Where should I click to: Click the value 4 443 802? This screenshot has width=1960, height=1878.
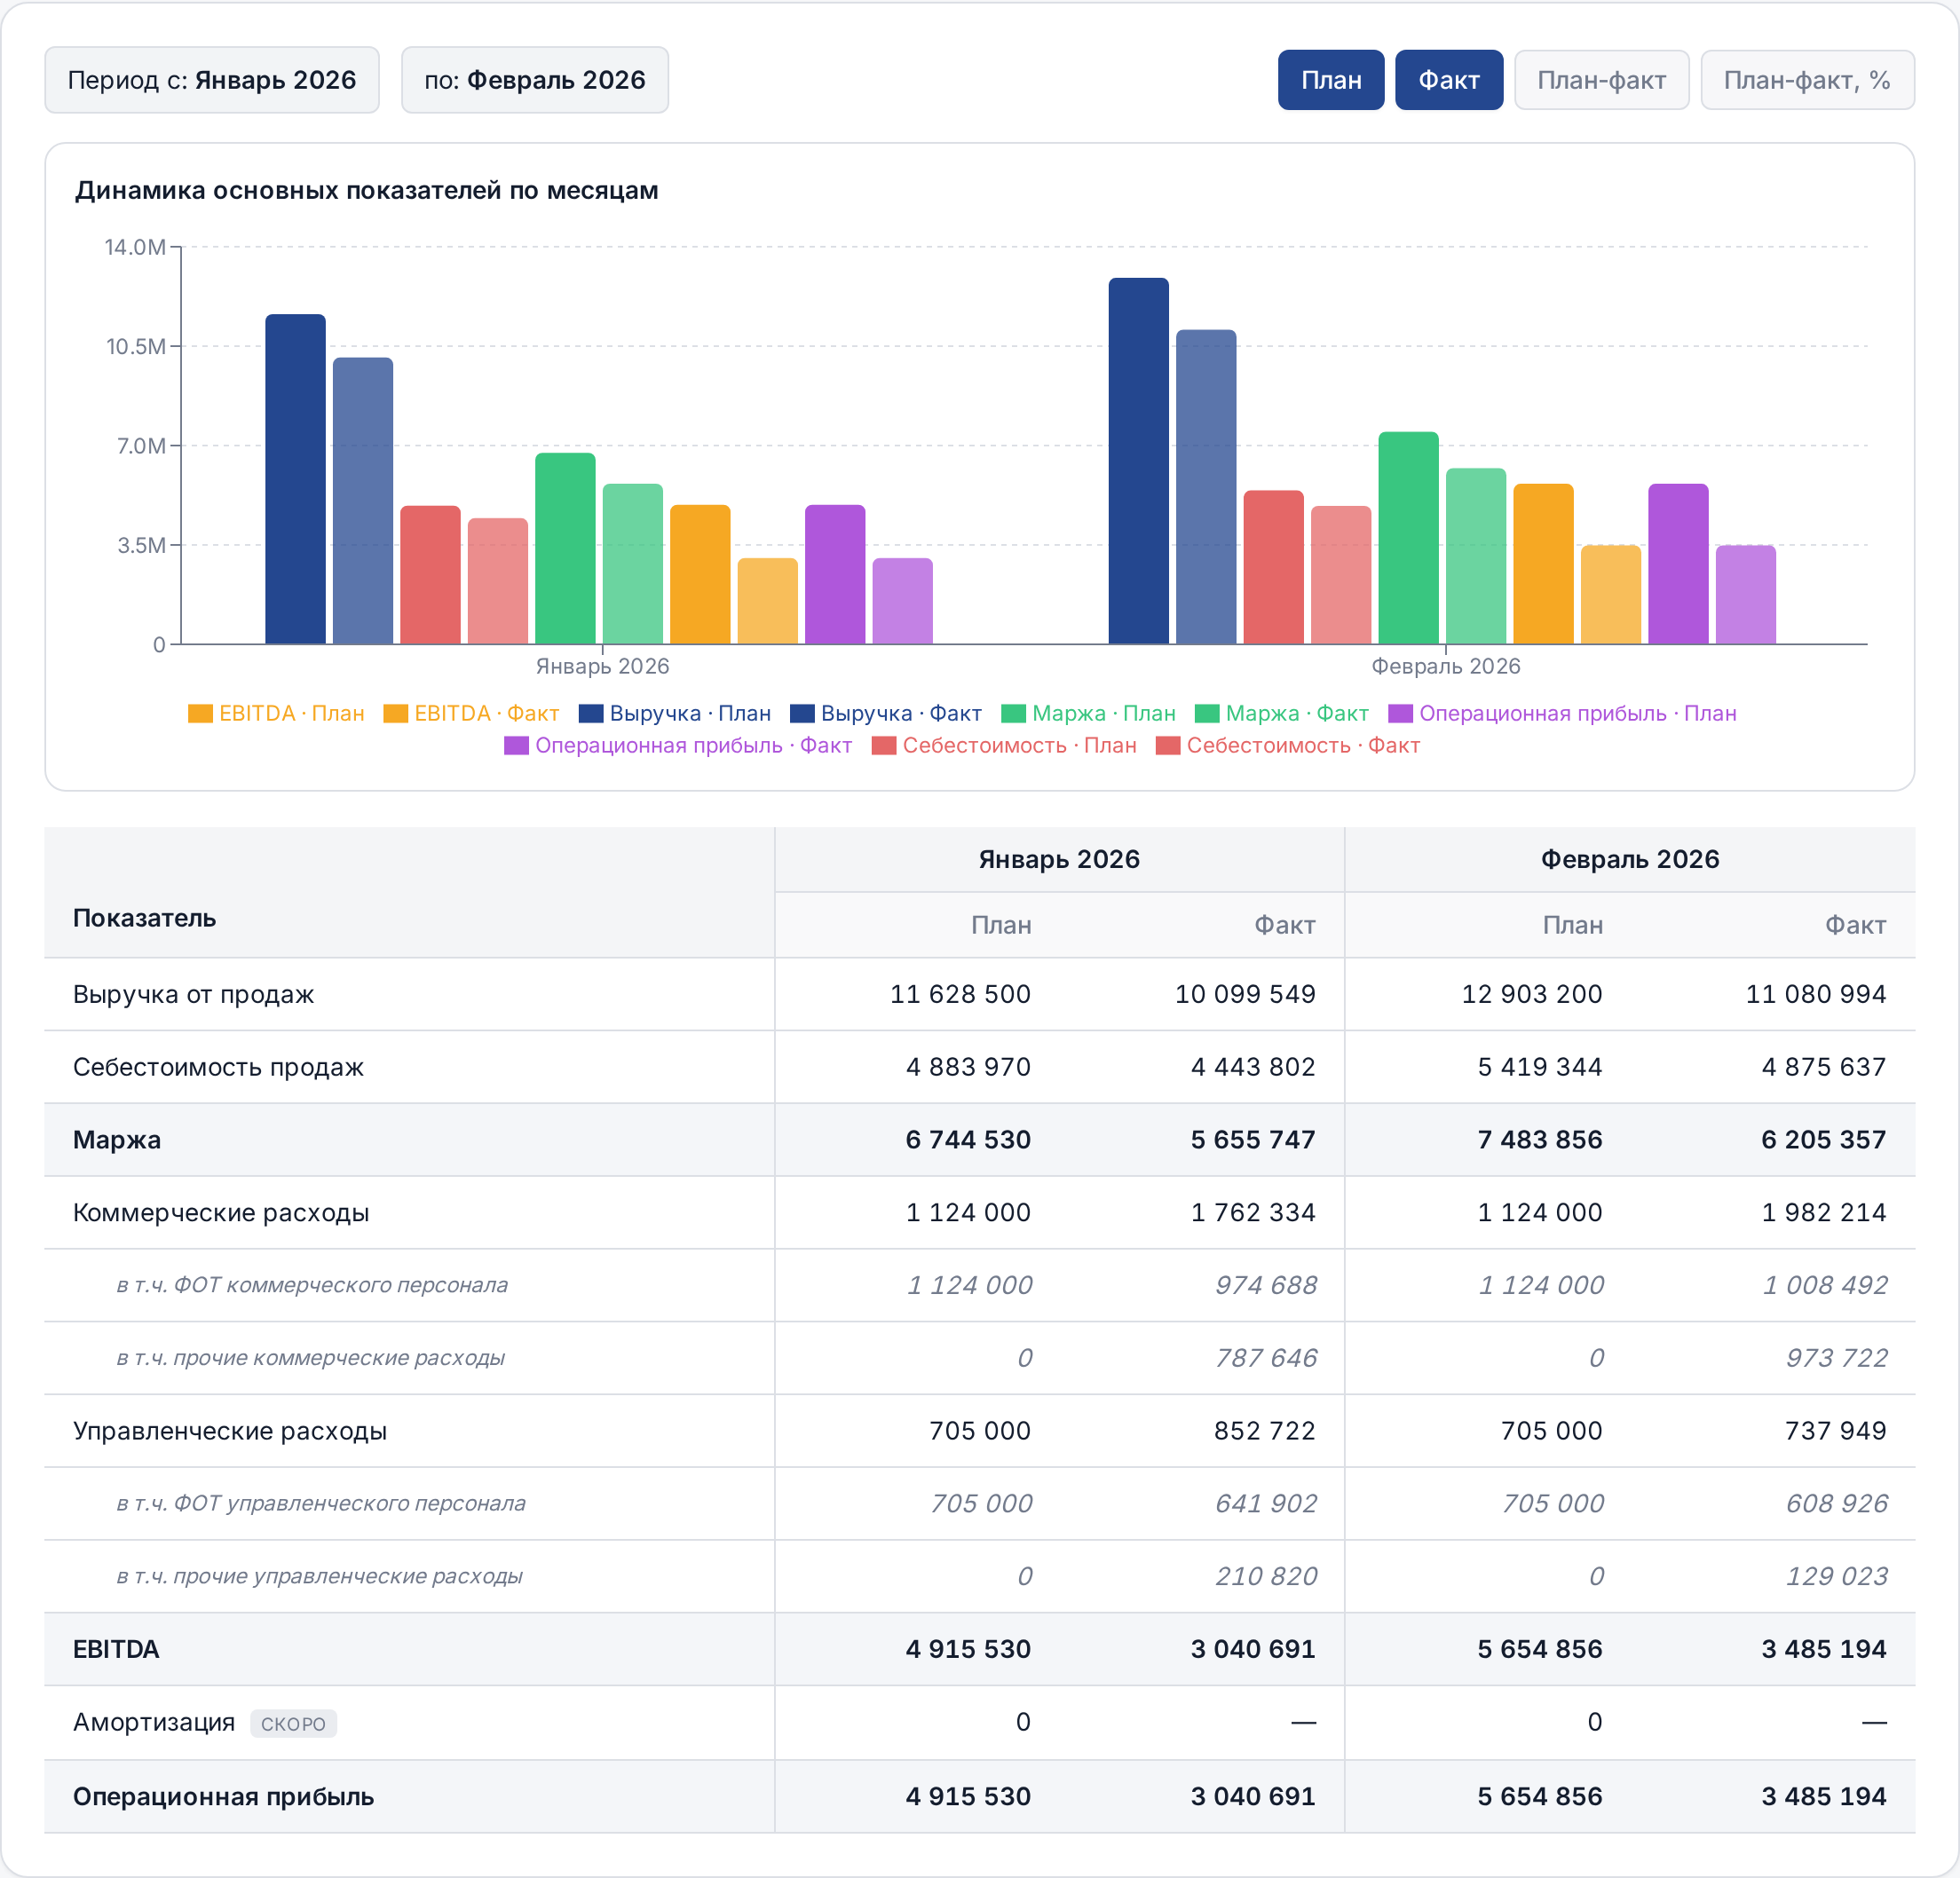tap(1253, 1067)
